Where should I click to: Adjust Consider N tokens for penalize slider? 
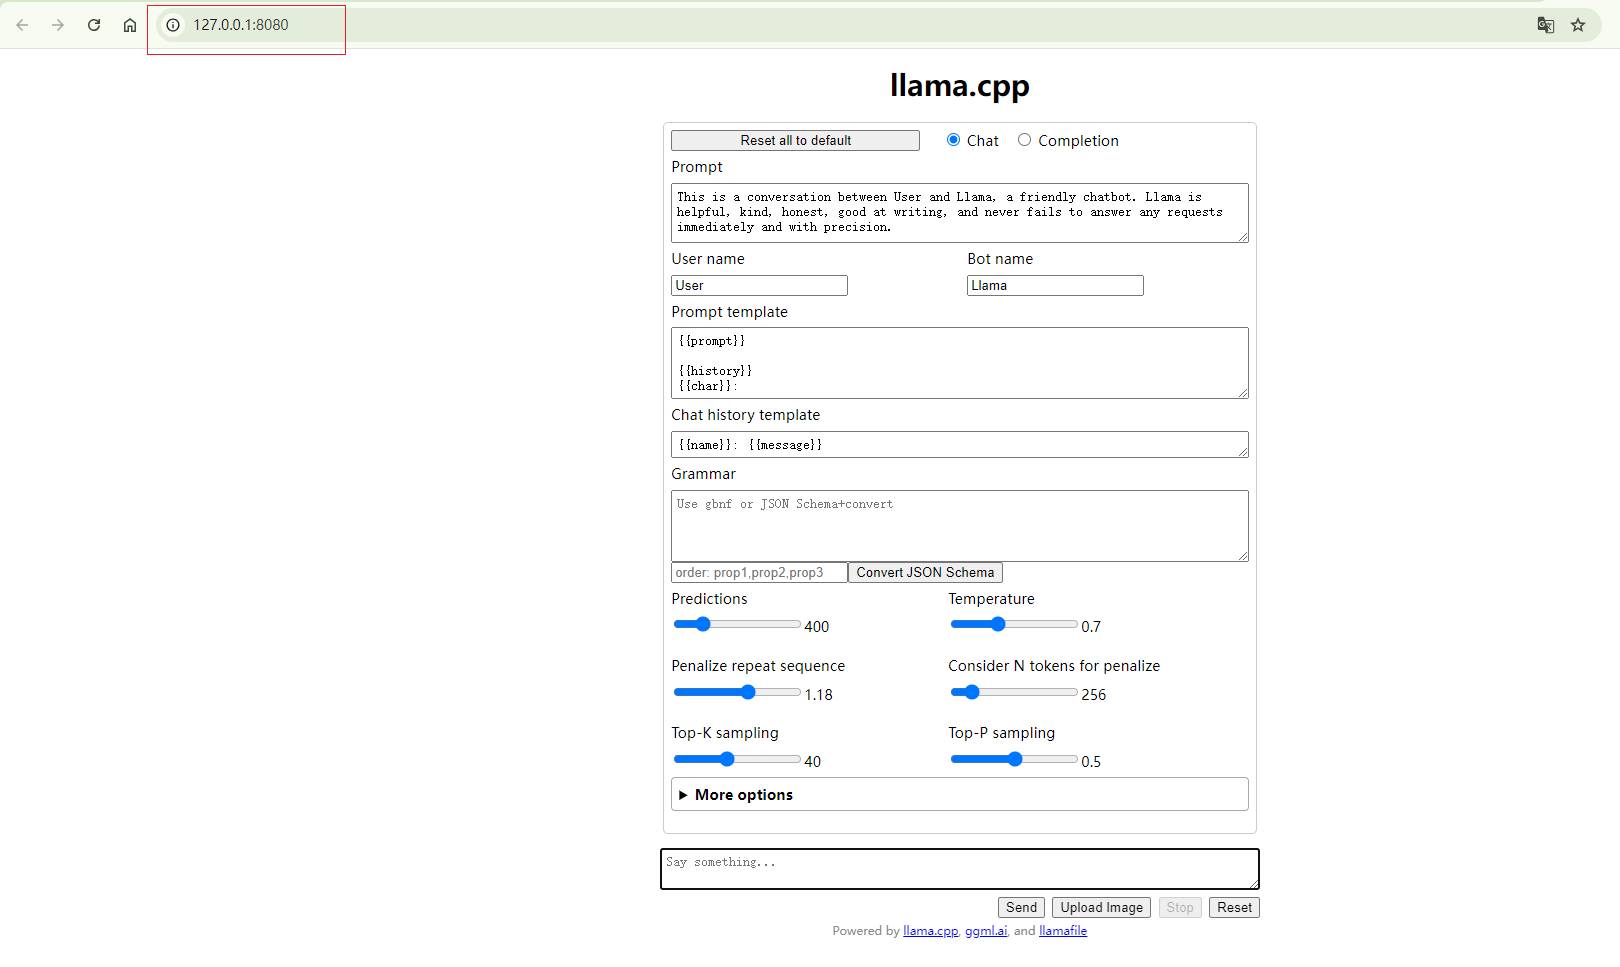click(1014, 692)
